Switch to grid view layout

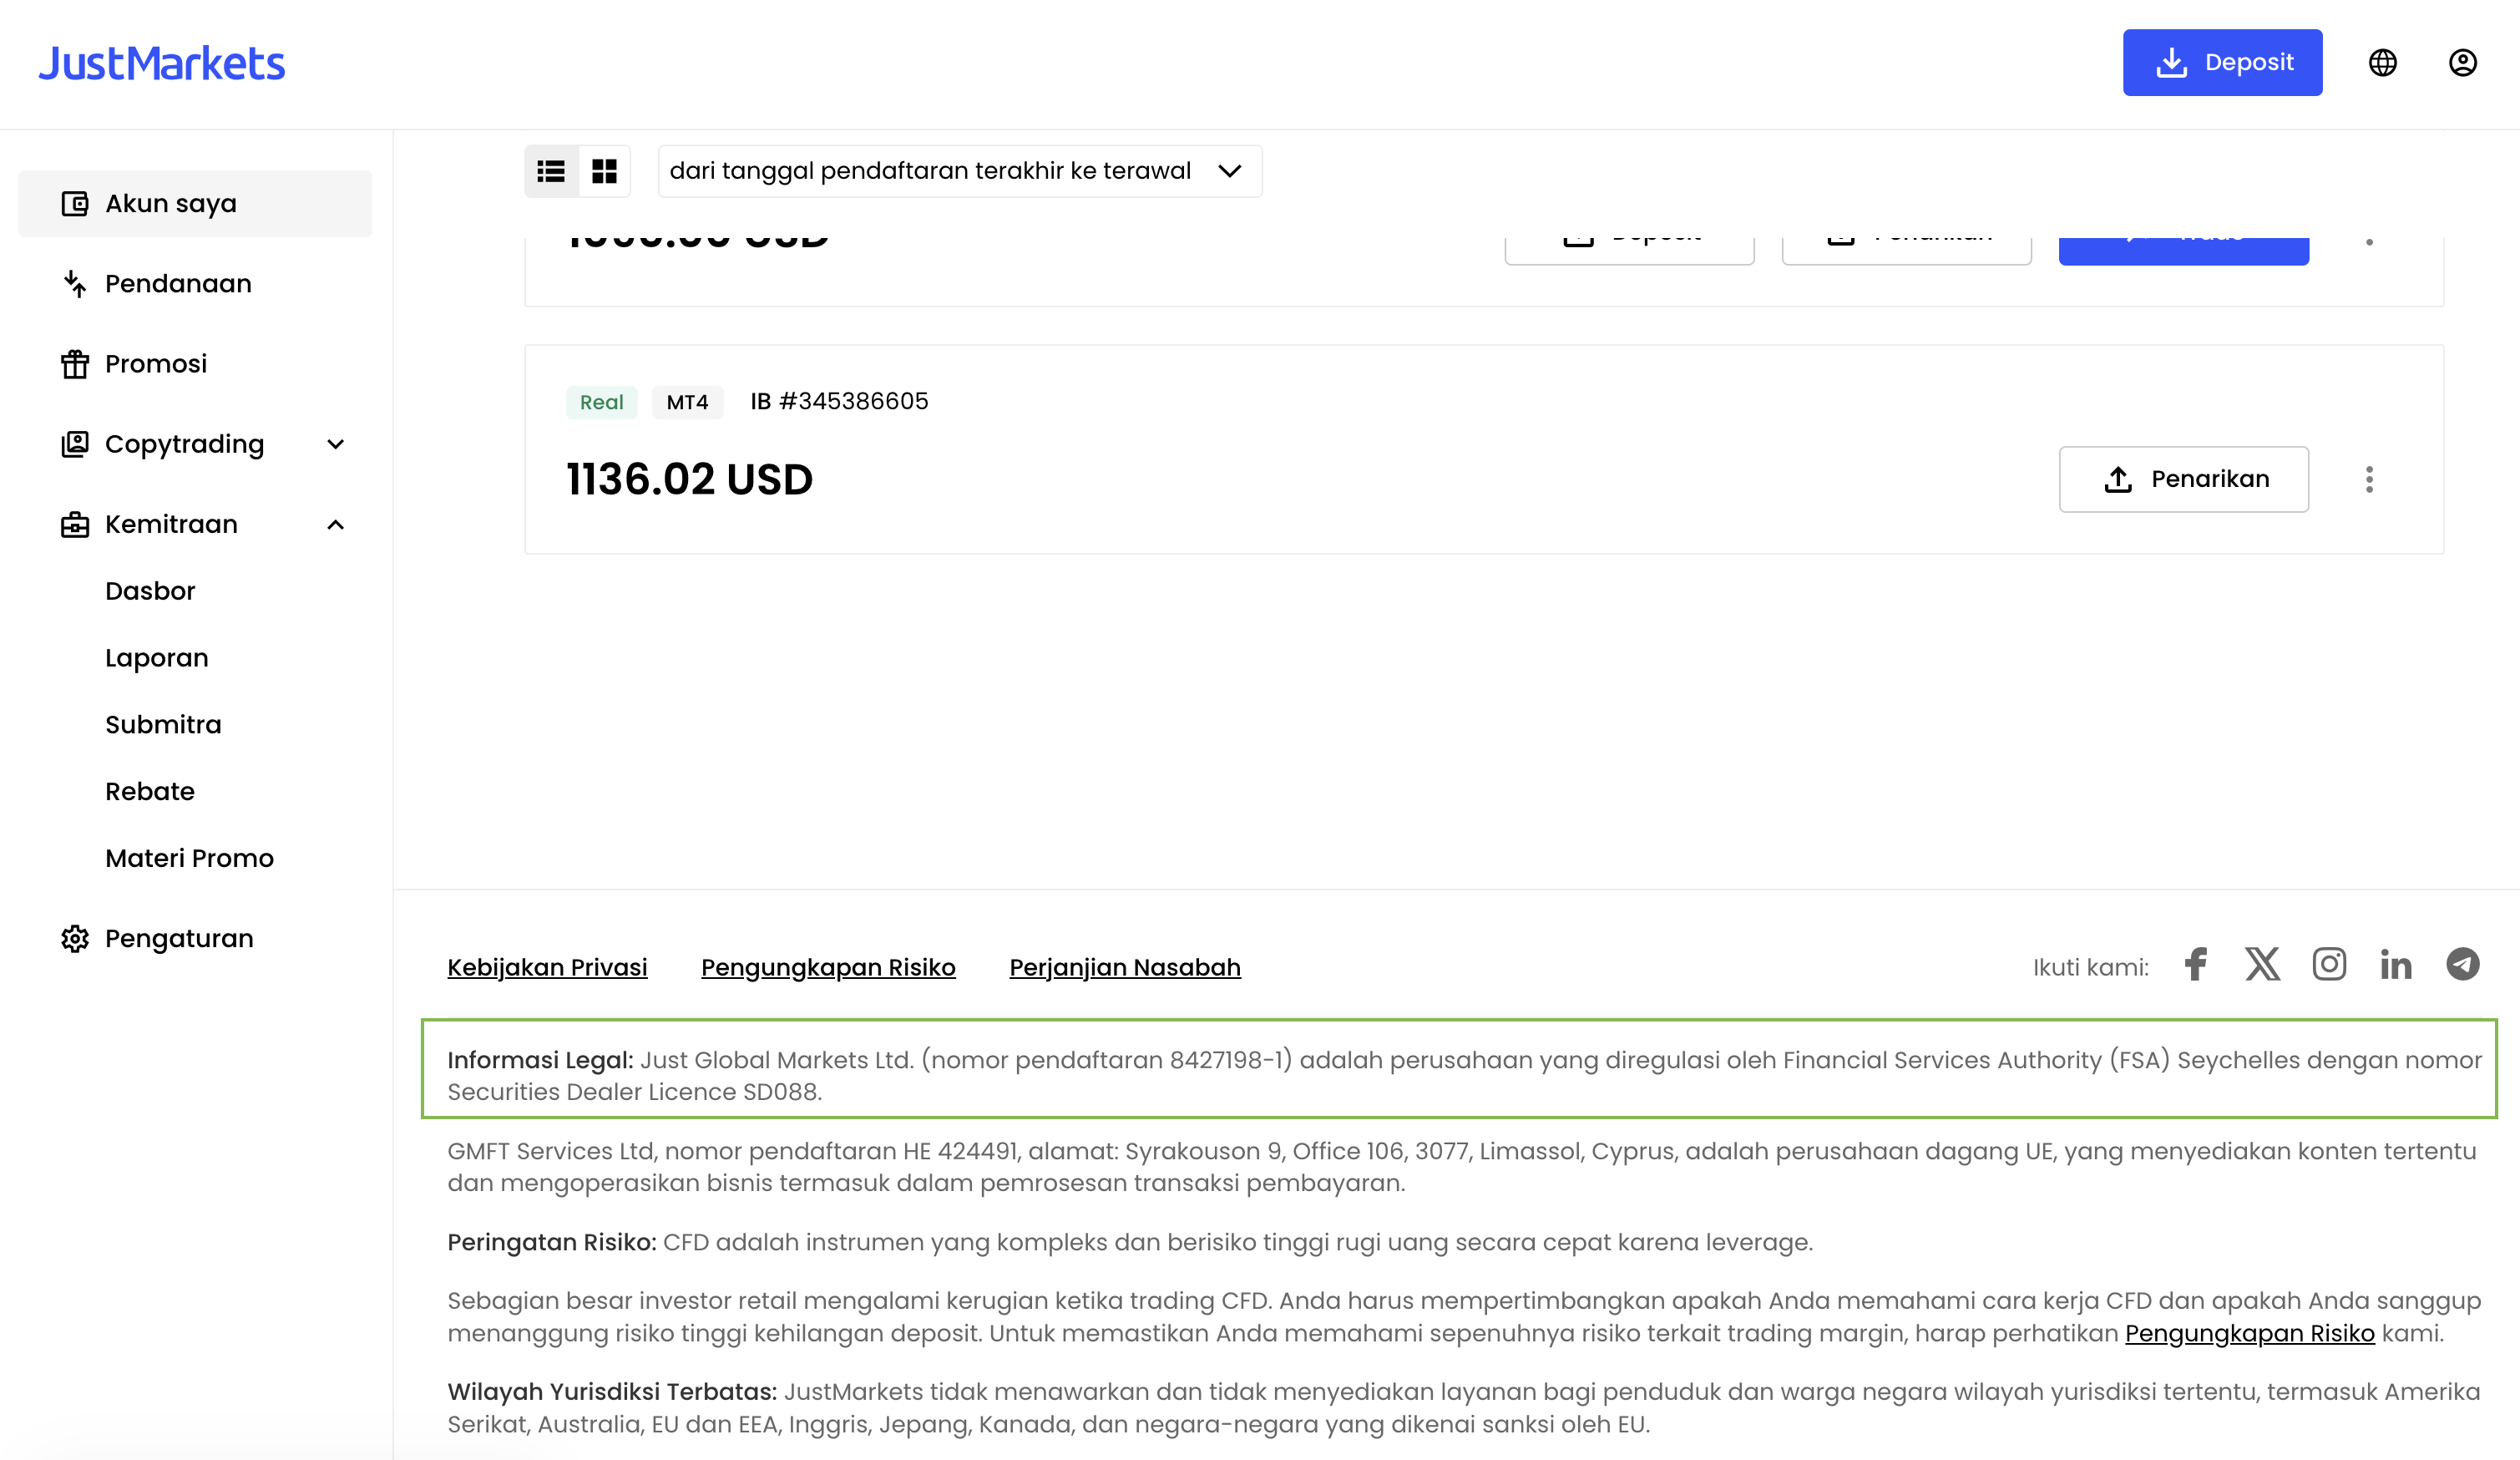(x=604, y=171)
